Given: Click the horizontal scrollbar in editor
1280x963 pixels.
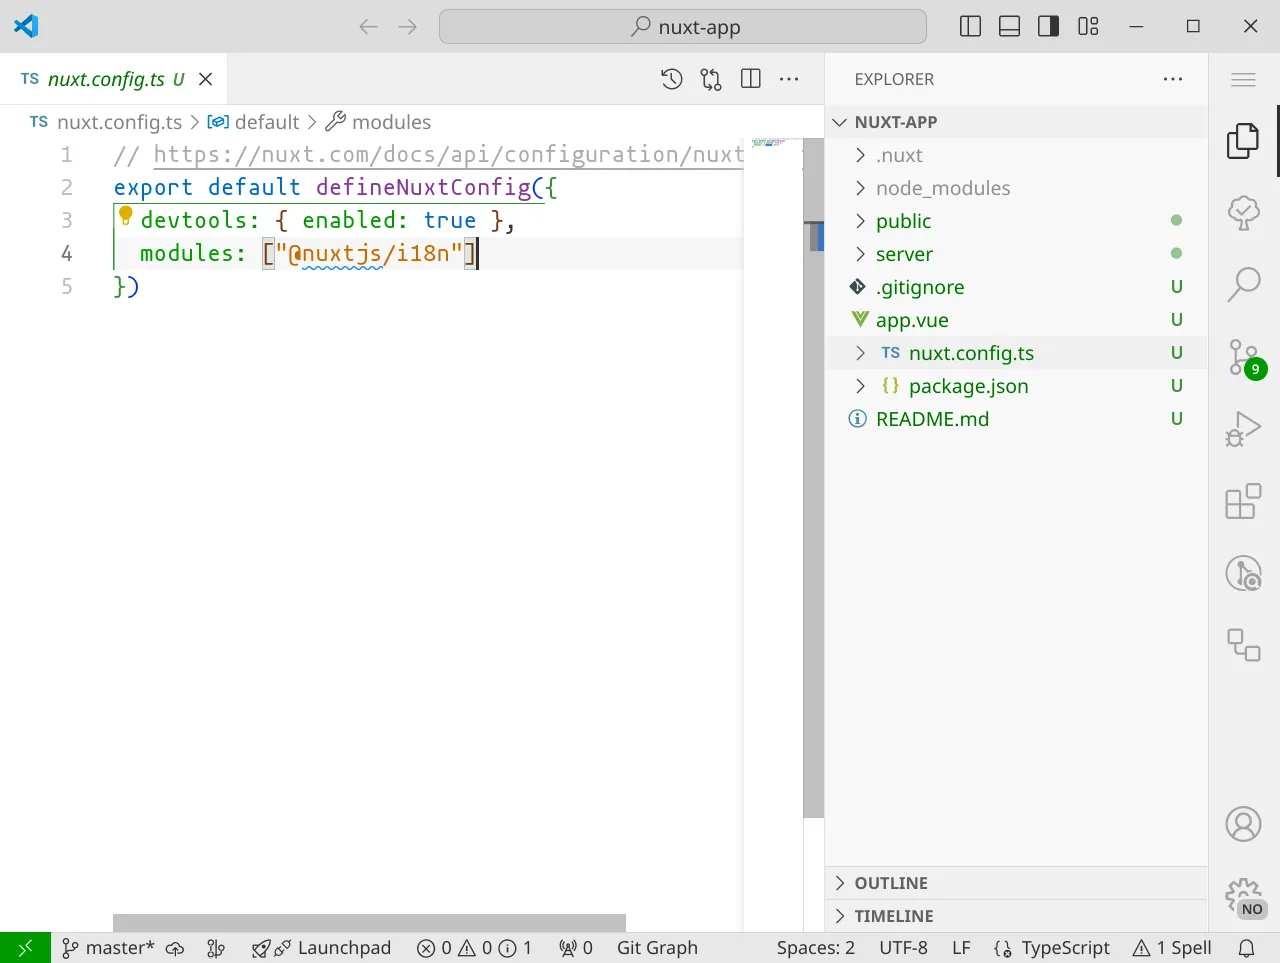Looking at the screenshot, I should click(x=369, y=922).
